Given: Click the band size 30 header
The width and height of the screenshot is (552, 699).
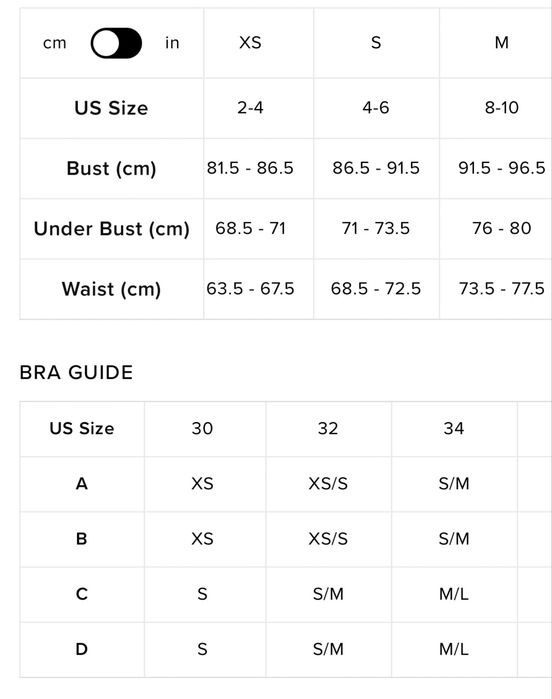Looking at the screenshot, I should click(x=202, y=428).
